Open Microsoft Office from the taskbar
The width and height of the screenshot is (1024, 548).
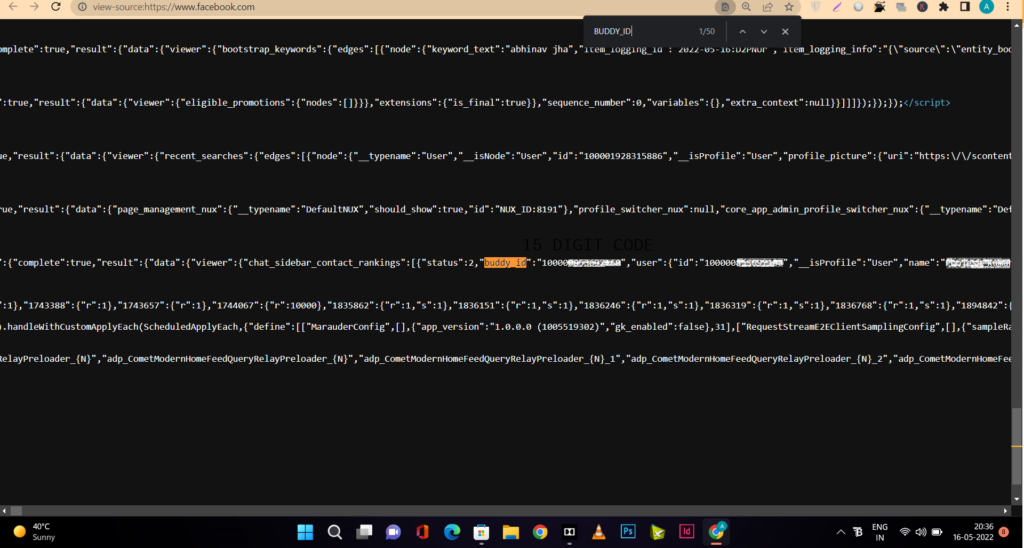click(423, 532)
